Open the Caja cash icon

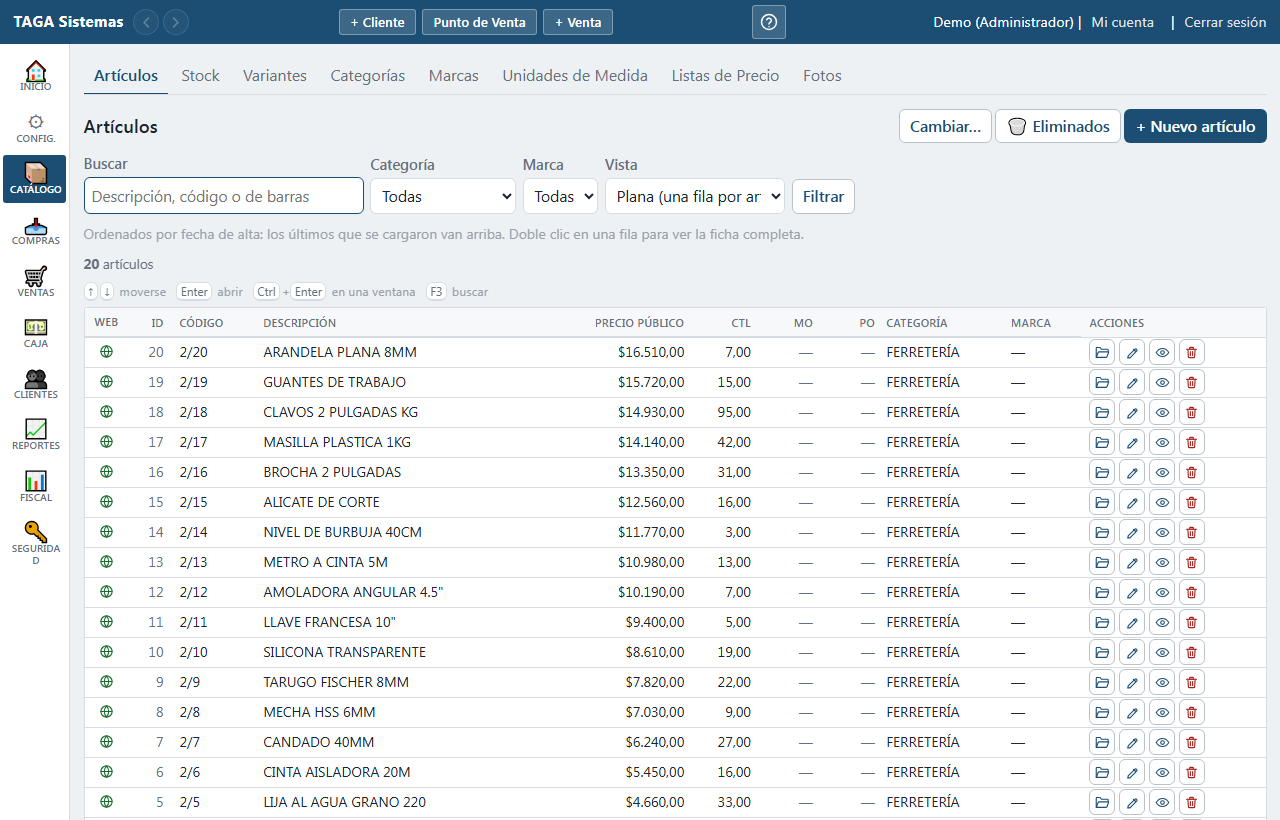coord(35,333)
